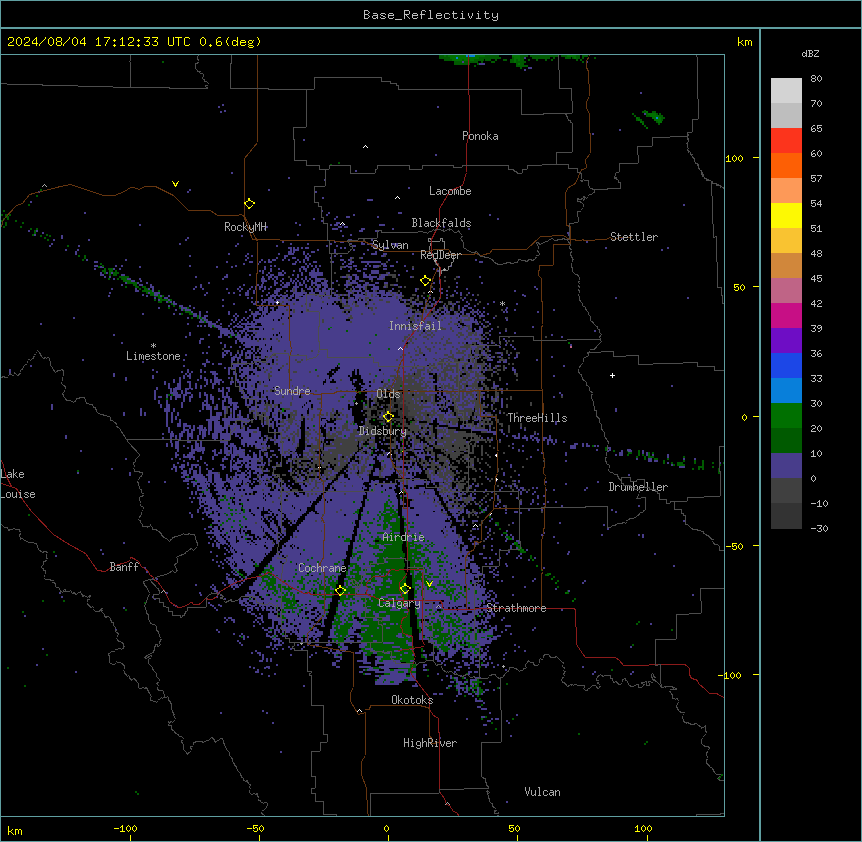Click the white plus marker north of Drumheller

point(612,375)
